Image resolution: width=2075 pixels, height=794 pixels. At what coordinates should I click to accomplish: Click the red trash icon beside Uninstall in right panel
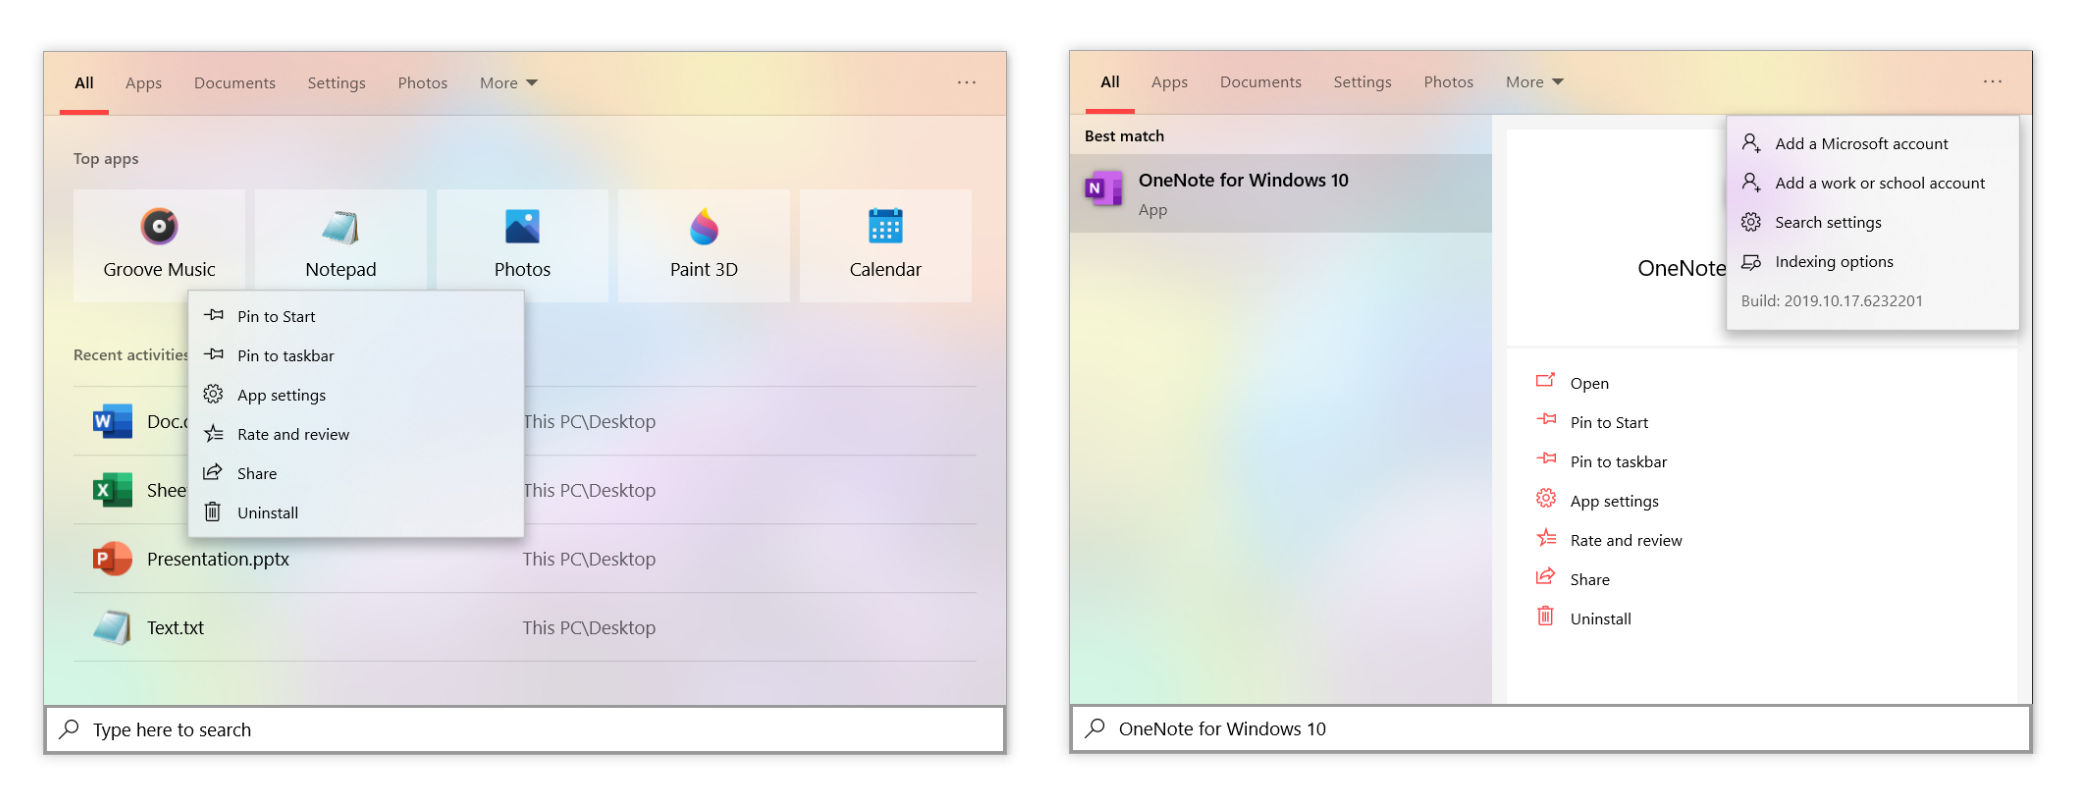point(1546,617)
